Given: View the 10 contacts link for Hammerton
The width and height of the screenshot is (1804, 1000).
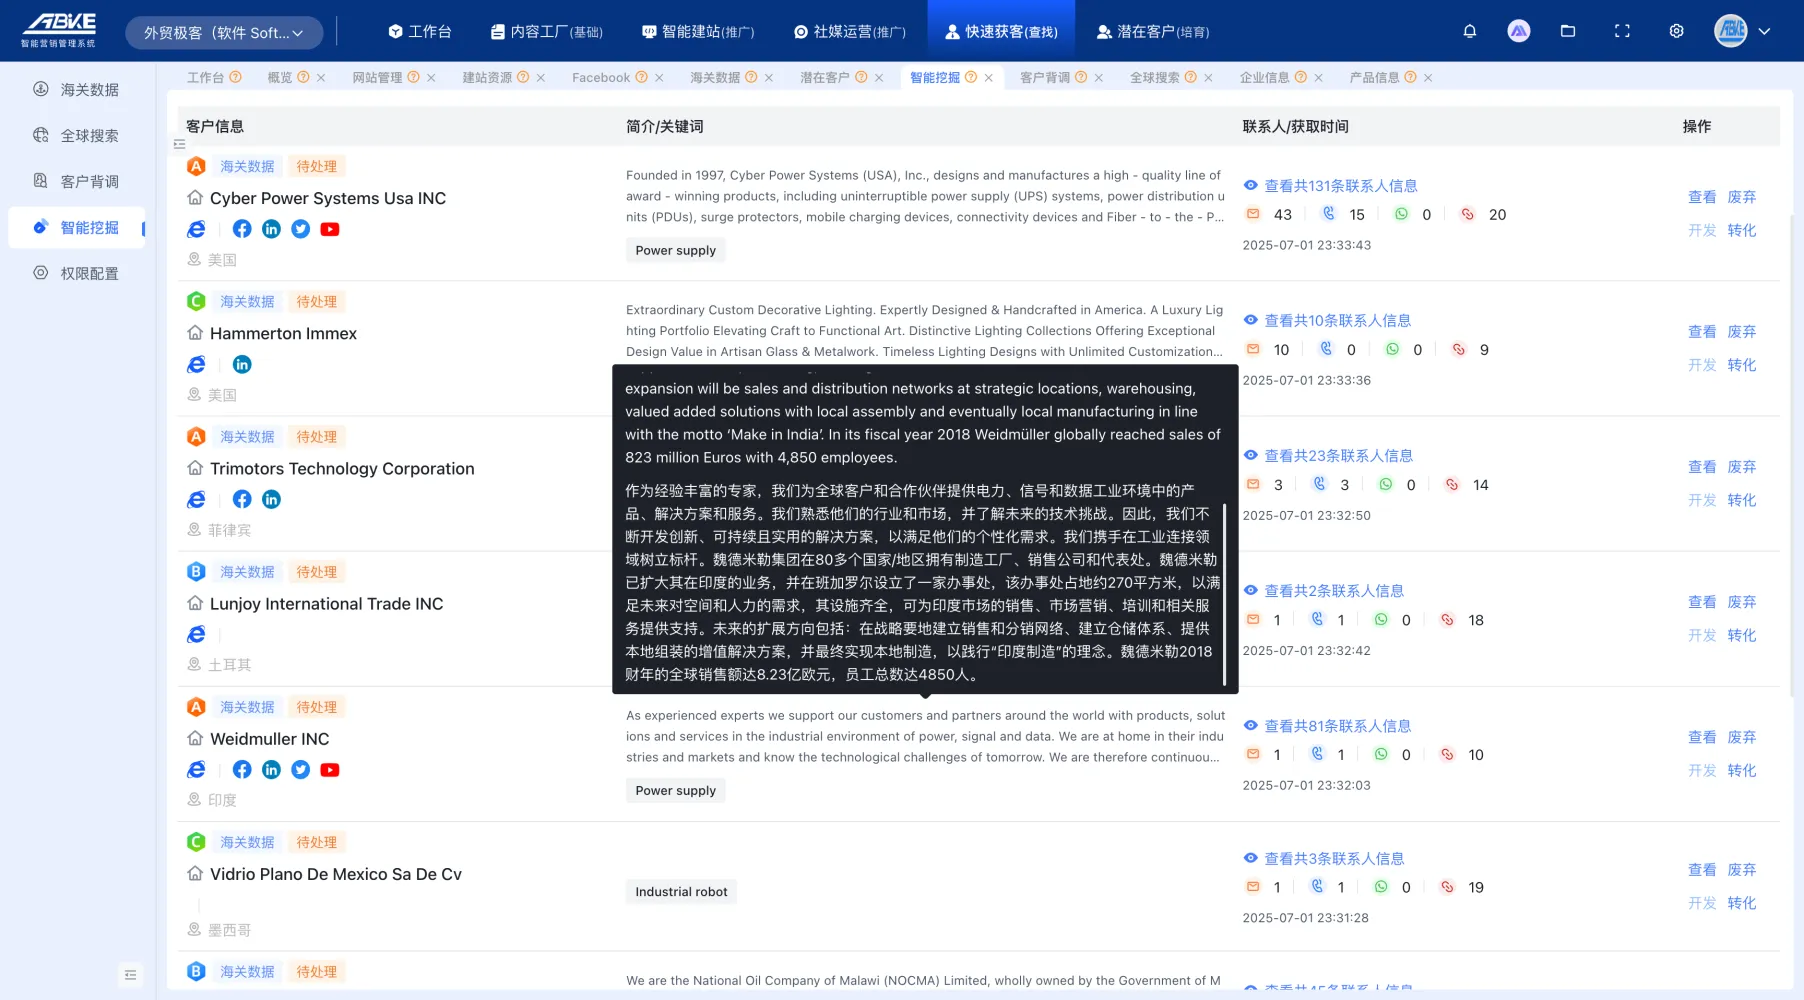Looking at the screenshot, I should [1337, 321].
